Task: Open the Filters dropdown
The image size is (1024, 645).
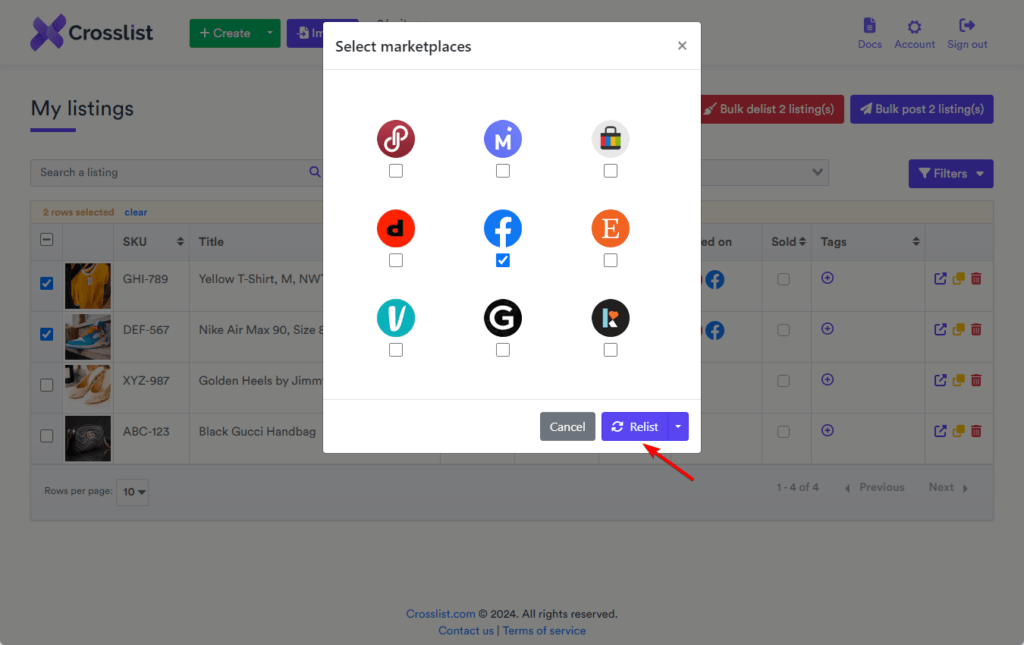Action: point(950,173)
